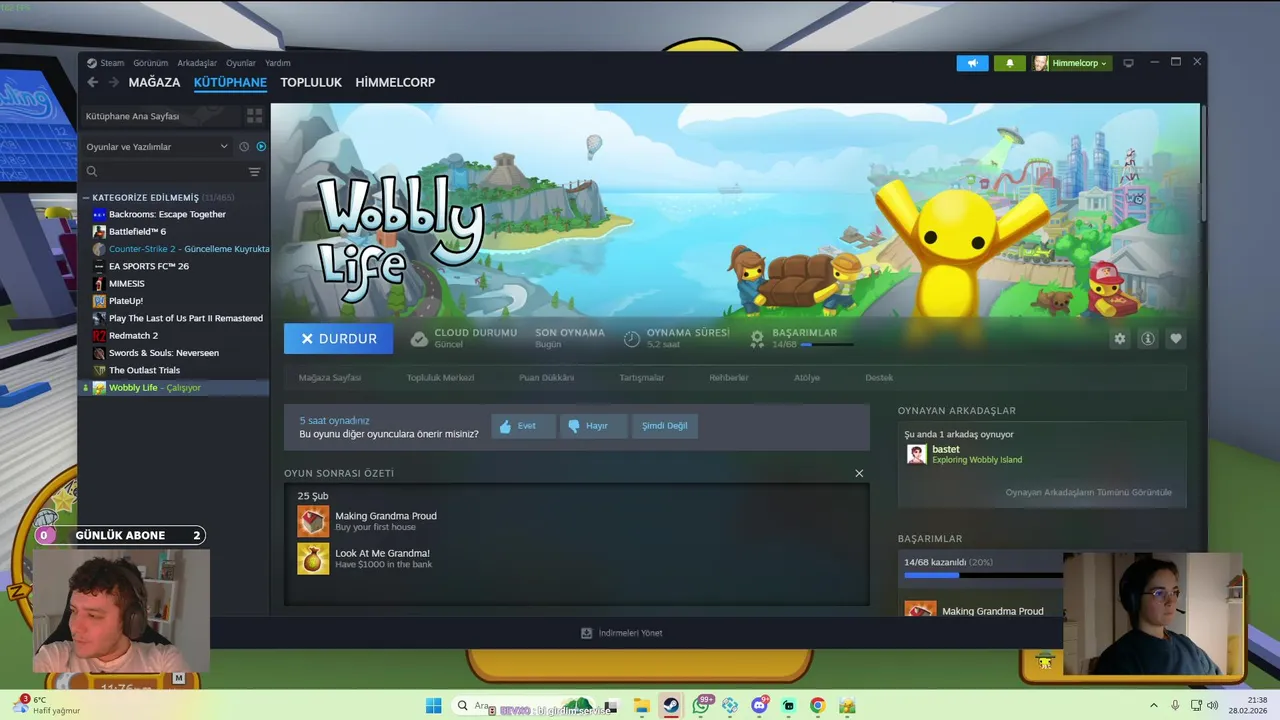Open İndirmeleri Yönet

[x=622, y=633]
